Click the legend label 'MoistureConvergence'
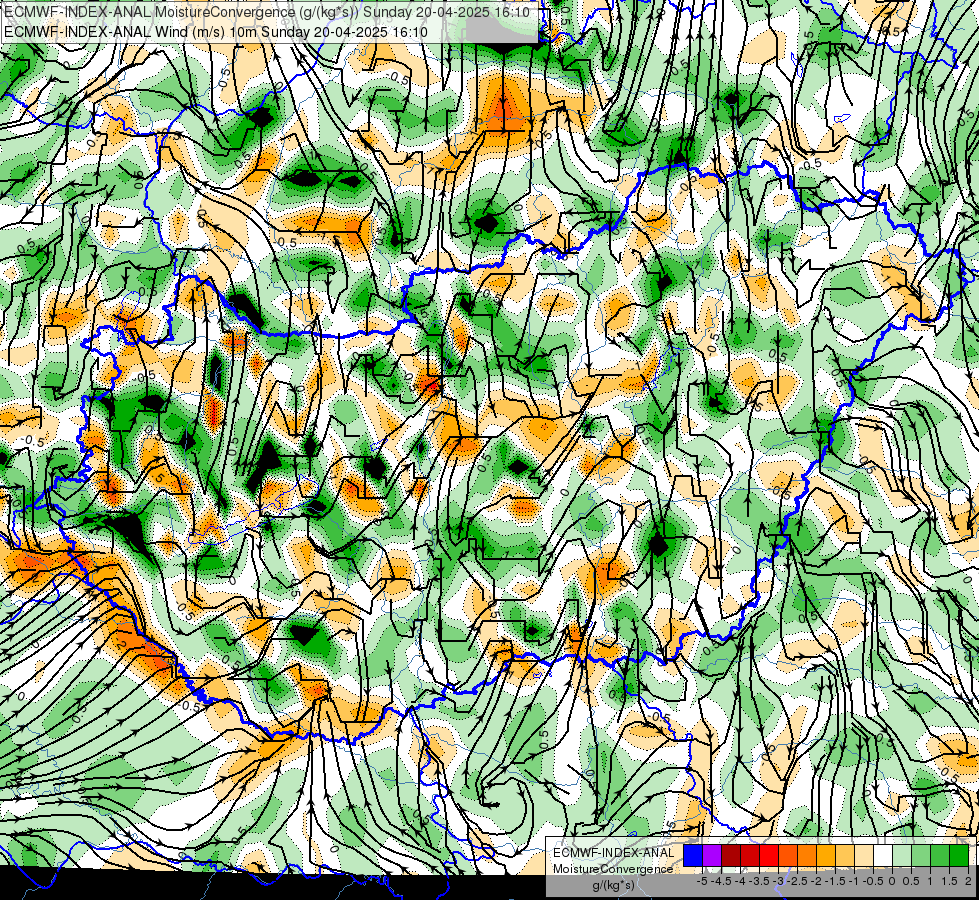Image resolution: width=979 pixels, height=900 pixels. 613,869
